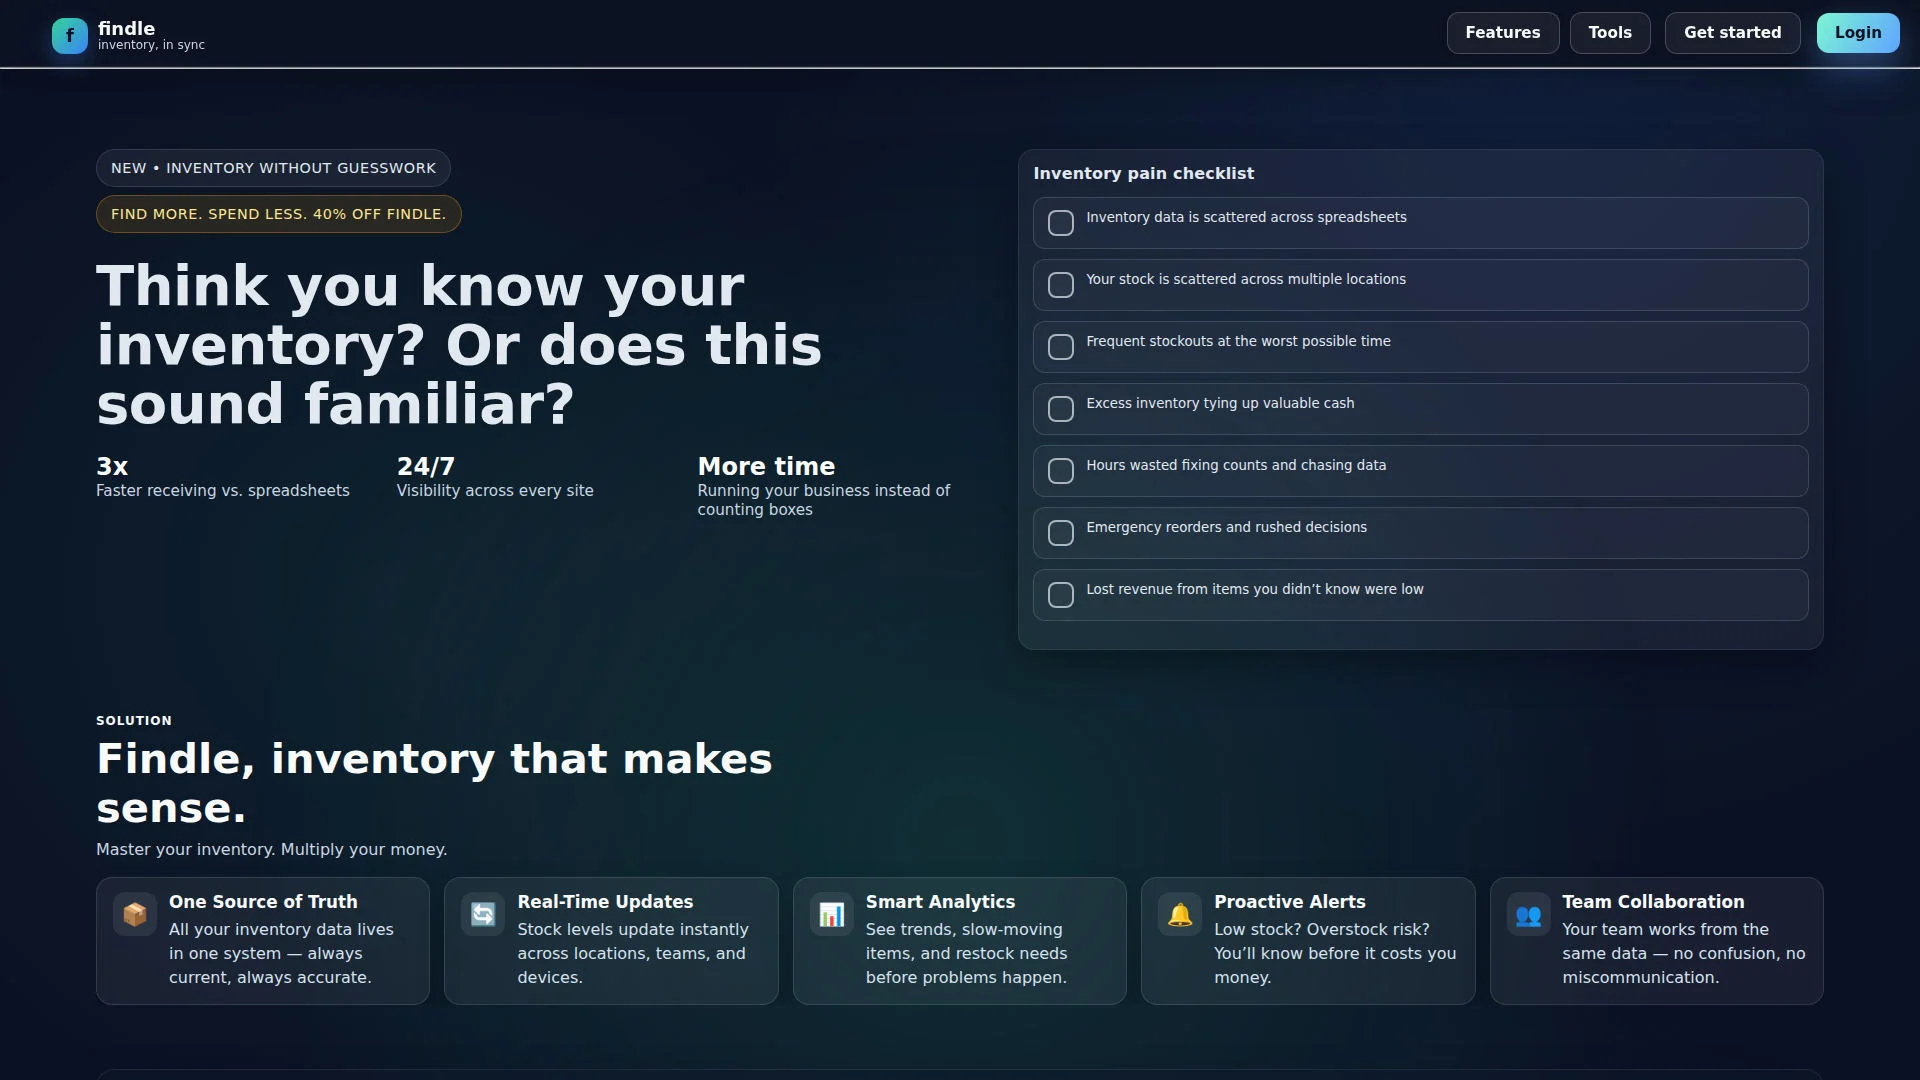Screen dimensions: 1920x1080
Task: Click the Team Collaboration people icon
Action: pyautogui.click(x=1528, y=914)
